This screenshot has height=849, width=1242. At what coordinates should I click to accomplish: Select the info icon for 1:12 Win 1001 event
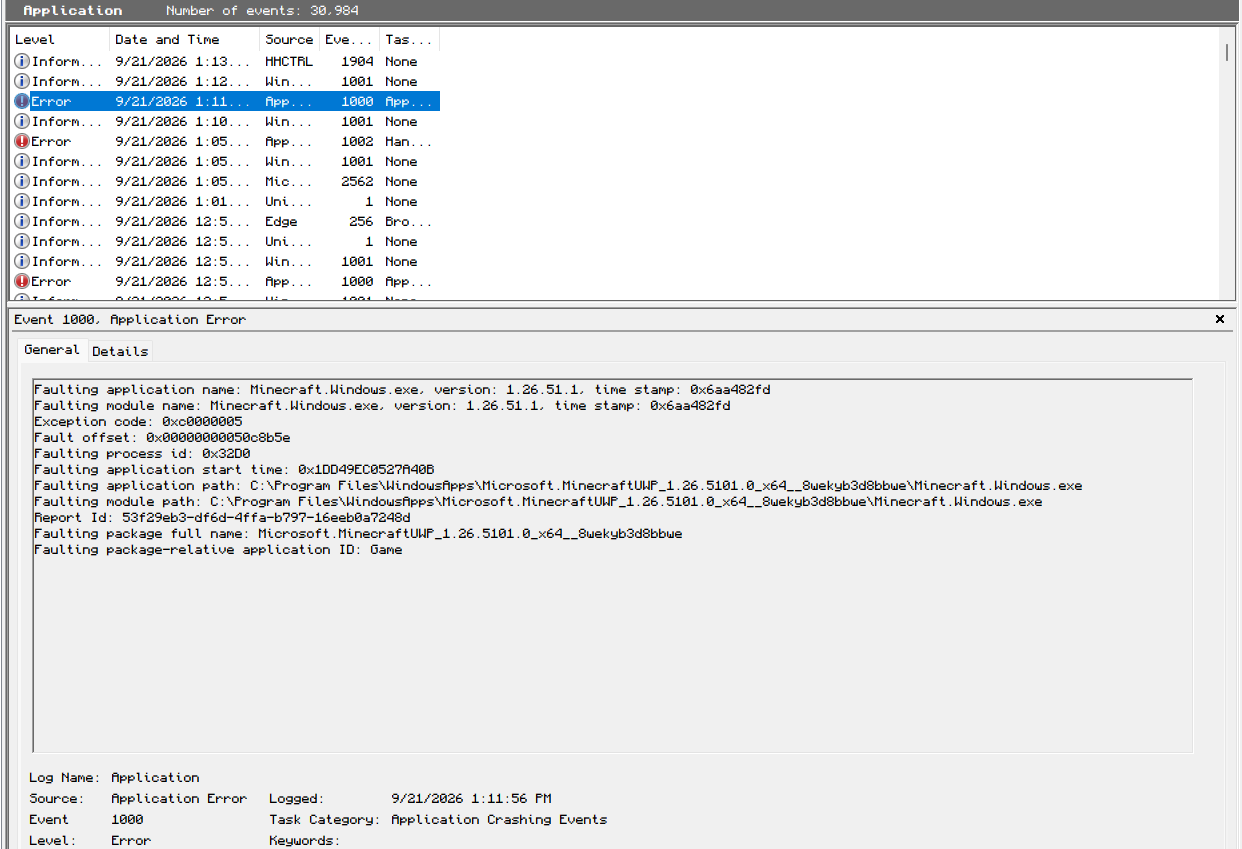pyautogui.click(x=22, y=81)
